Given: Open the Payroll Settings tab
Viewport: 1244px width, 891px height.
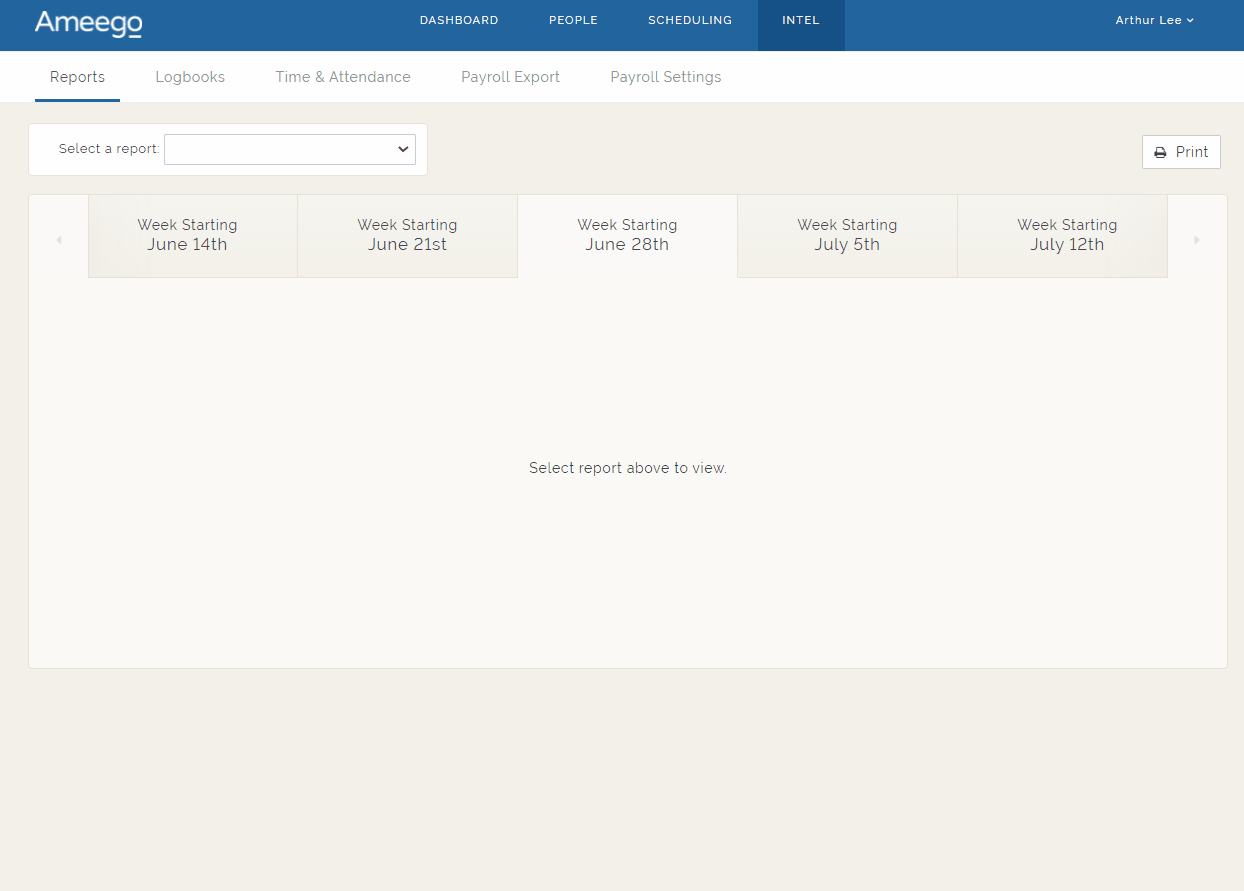Looking at the screenshot, I should coord(665,76).
